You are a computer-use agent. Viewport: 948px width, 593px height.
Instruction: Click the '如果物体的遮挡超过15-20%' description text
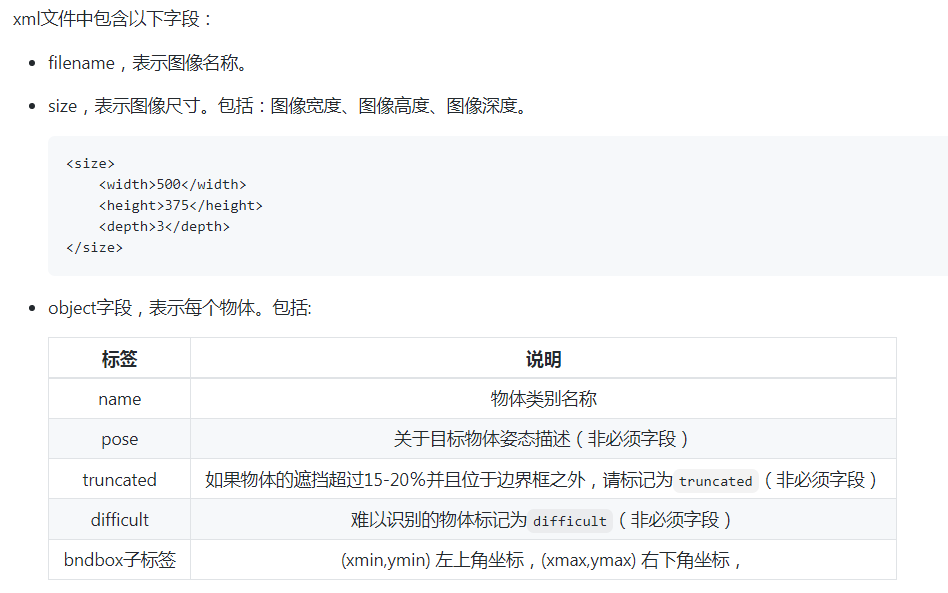tap(438, 480)
